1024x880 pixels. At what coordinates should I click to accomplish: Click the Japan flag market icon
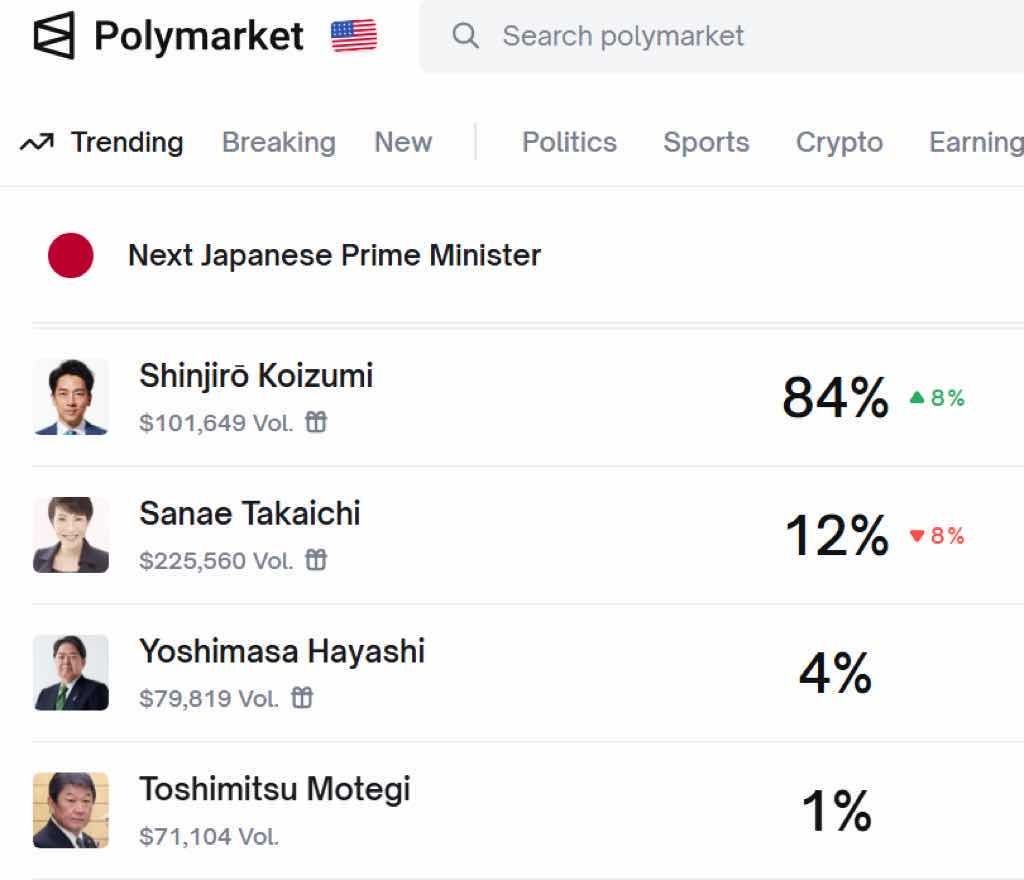coord(71,255)
